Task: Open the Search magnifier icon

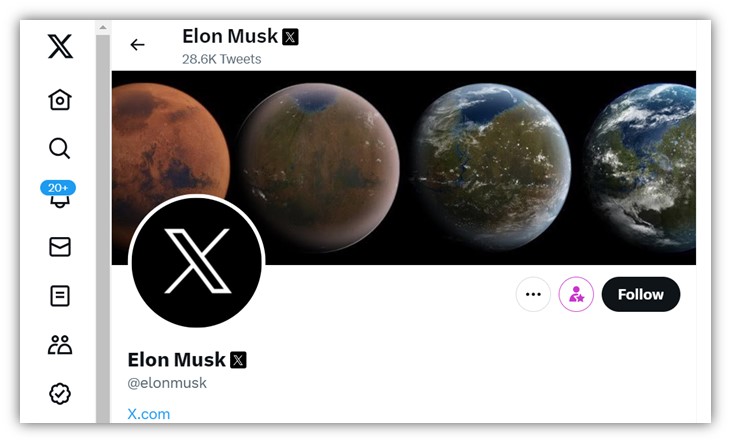Action: [60, 148]
